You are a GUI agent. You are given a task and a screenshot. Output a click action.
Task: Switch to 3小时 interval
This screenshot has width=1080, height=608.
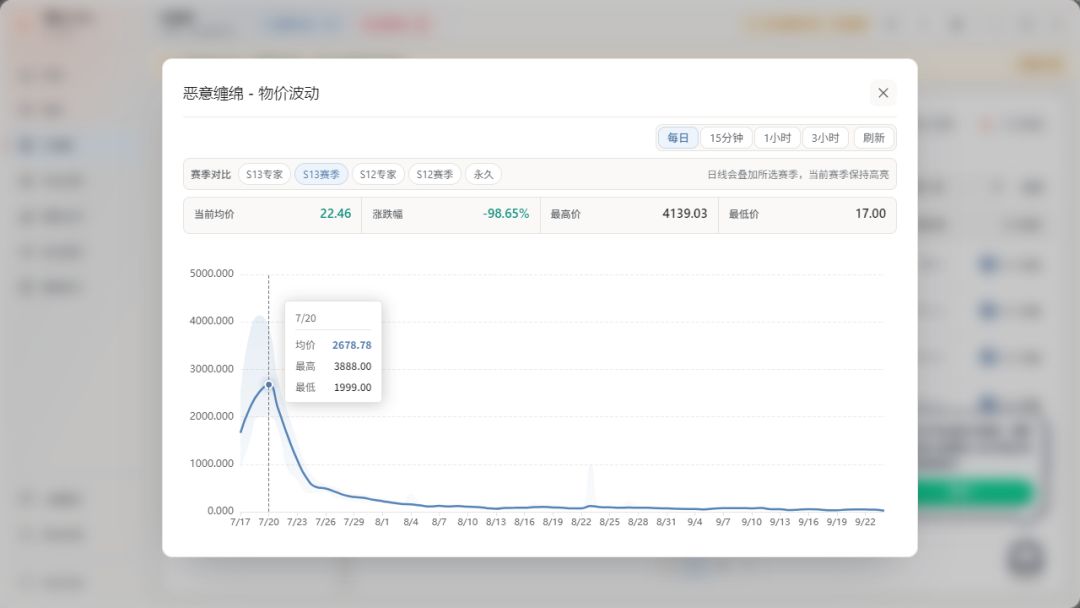point(825,138)
